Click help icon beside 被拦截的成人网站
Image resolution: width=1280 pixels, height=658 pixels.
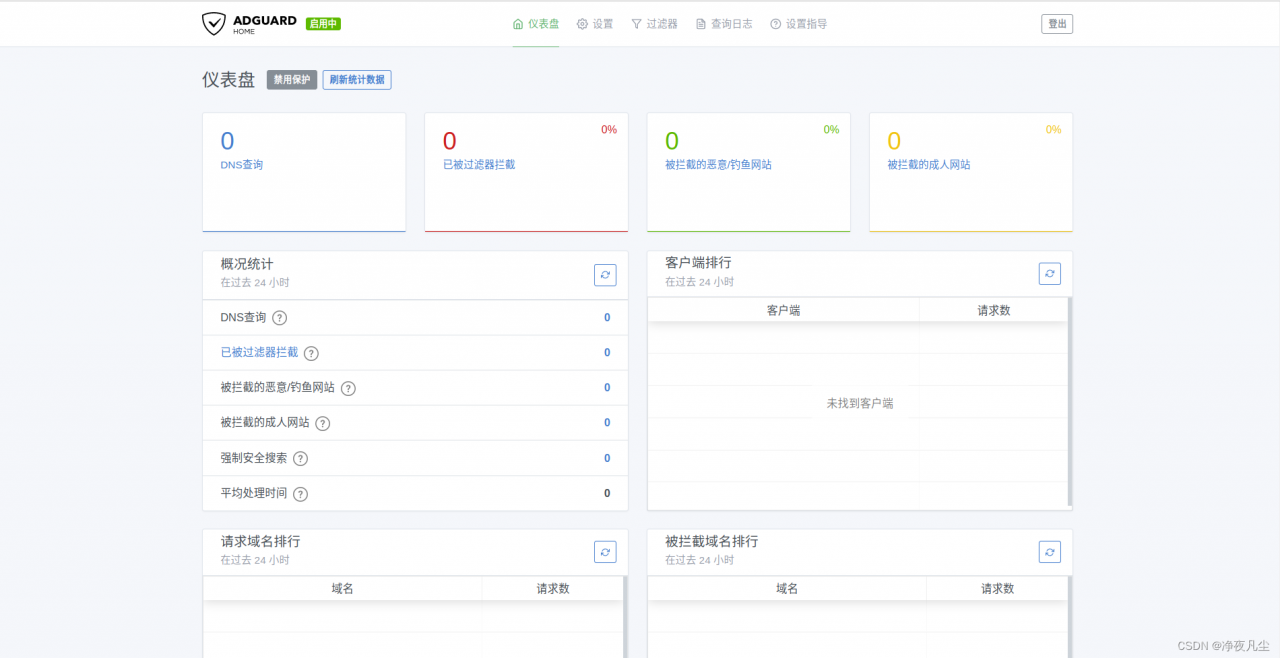(322, 423)
